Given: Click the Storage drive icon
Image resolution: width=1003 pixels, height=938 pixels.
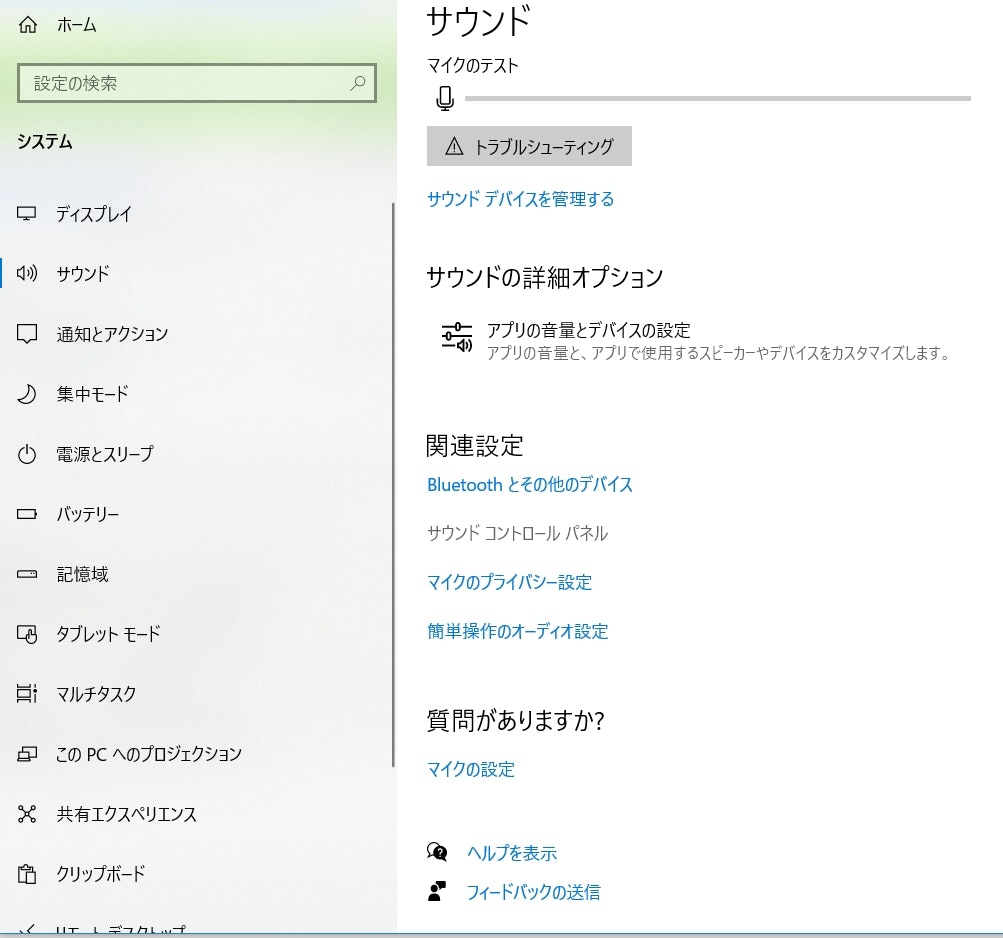Looking at the screenshot, I should pyautogui.click(x=26, y=574).
